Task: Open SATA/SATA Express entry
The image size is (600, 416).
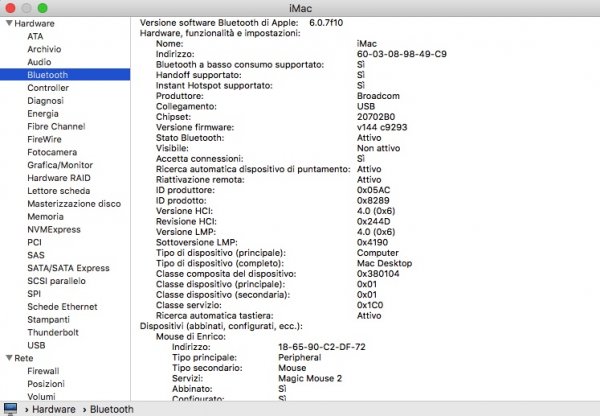Action: coord(68,268)
